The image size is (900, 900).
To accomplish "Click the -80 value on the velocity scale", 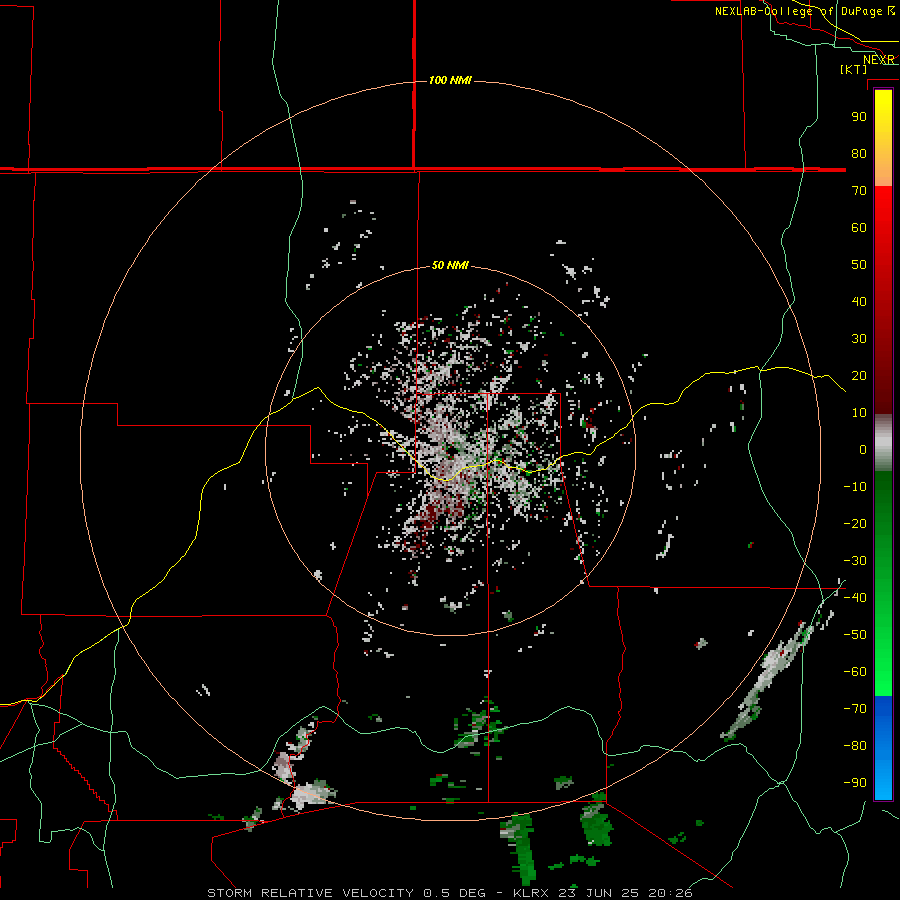I will click(x=855, y=746).
